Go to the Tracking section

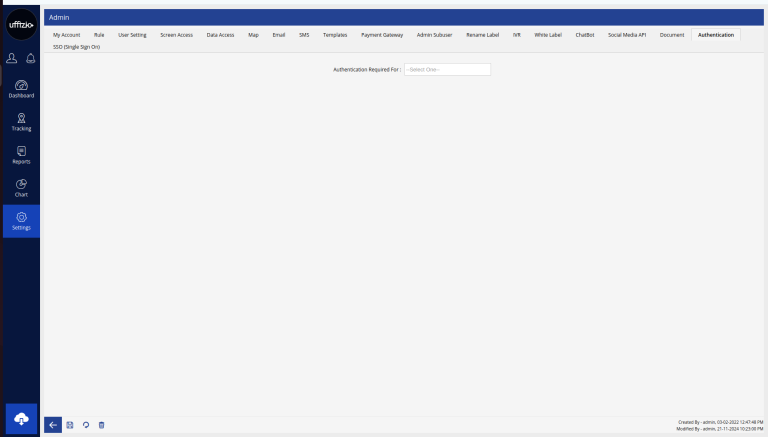coord(21,122)
